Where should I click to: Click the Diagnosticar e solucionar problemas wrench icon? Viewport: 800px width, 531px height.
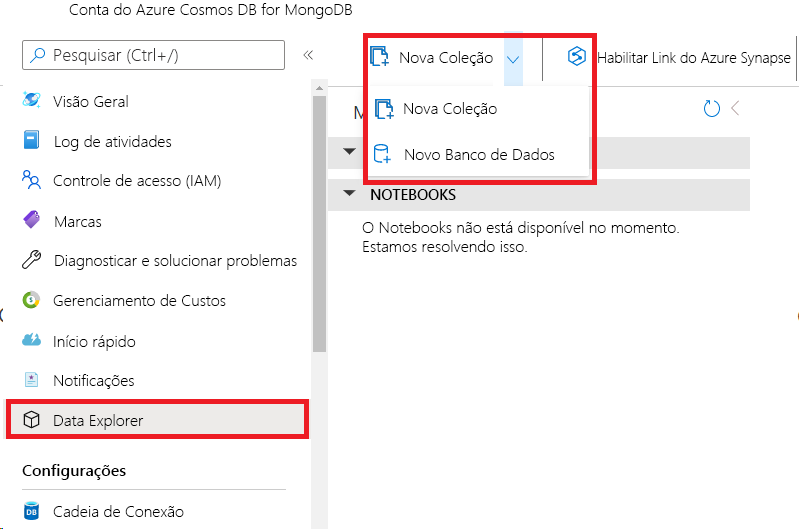(32, 261)
